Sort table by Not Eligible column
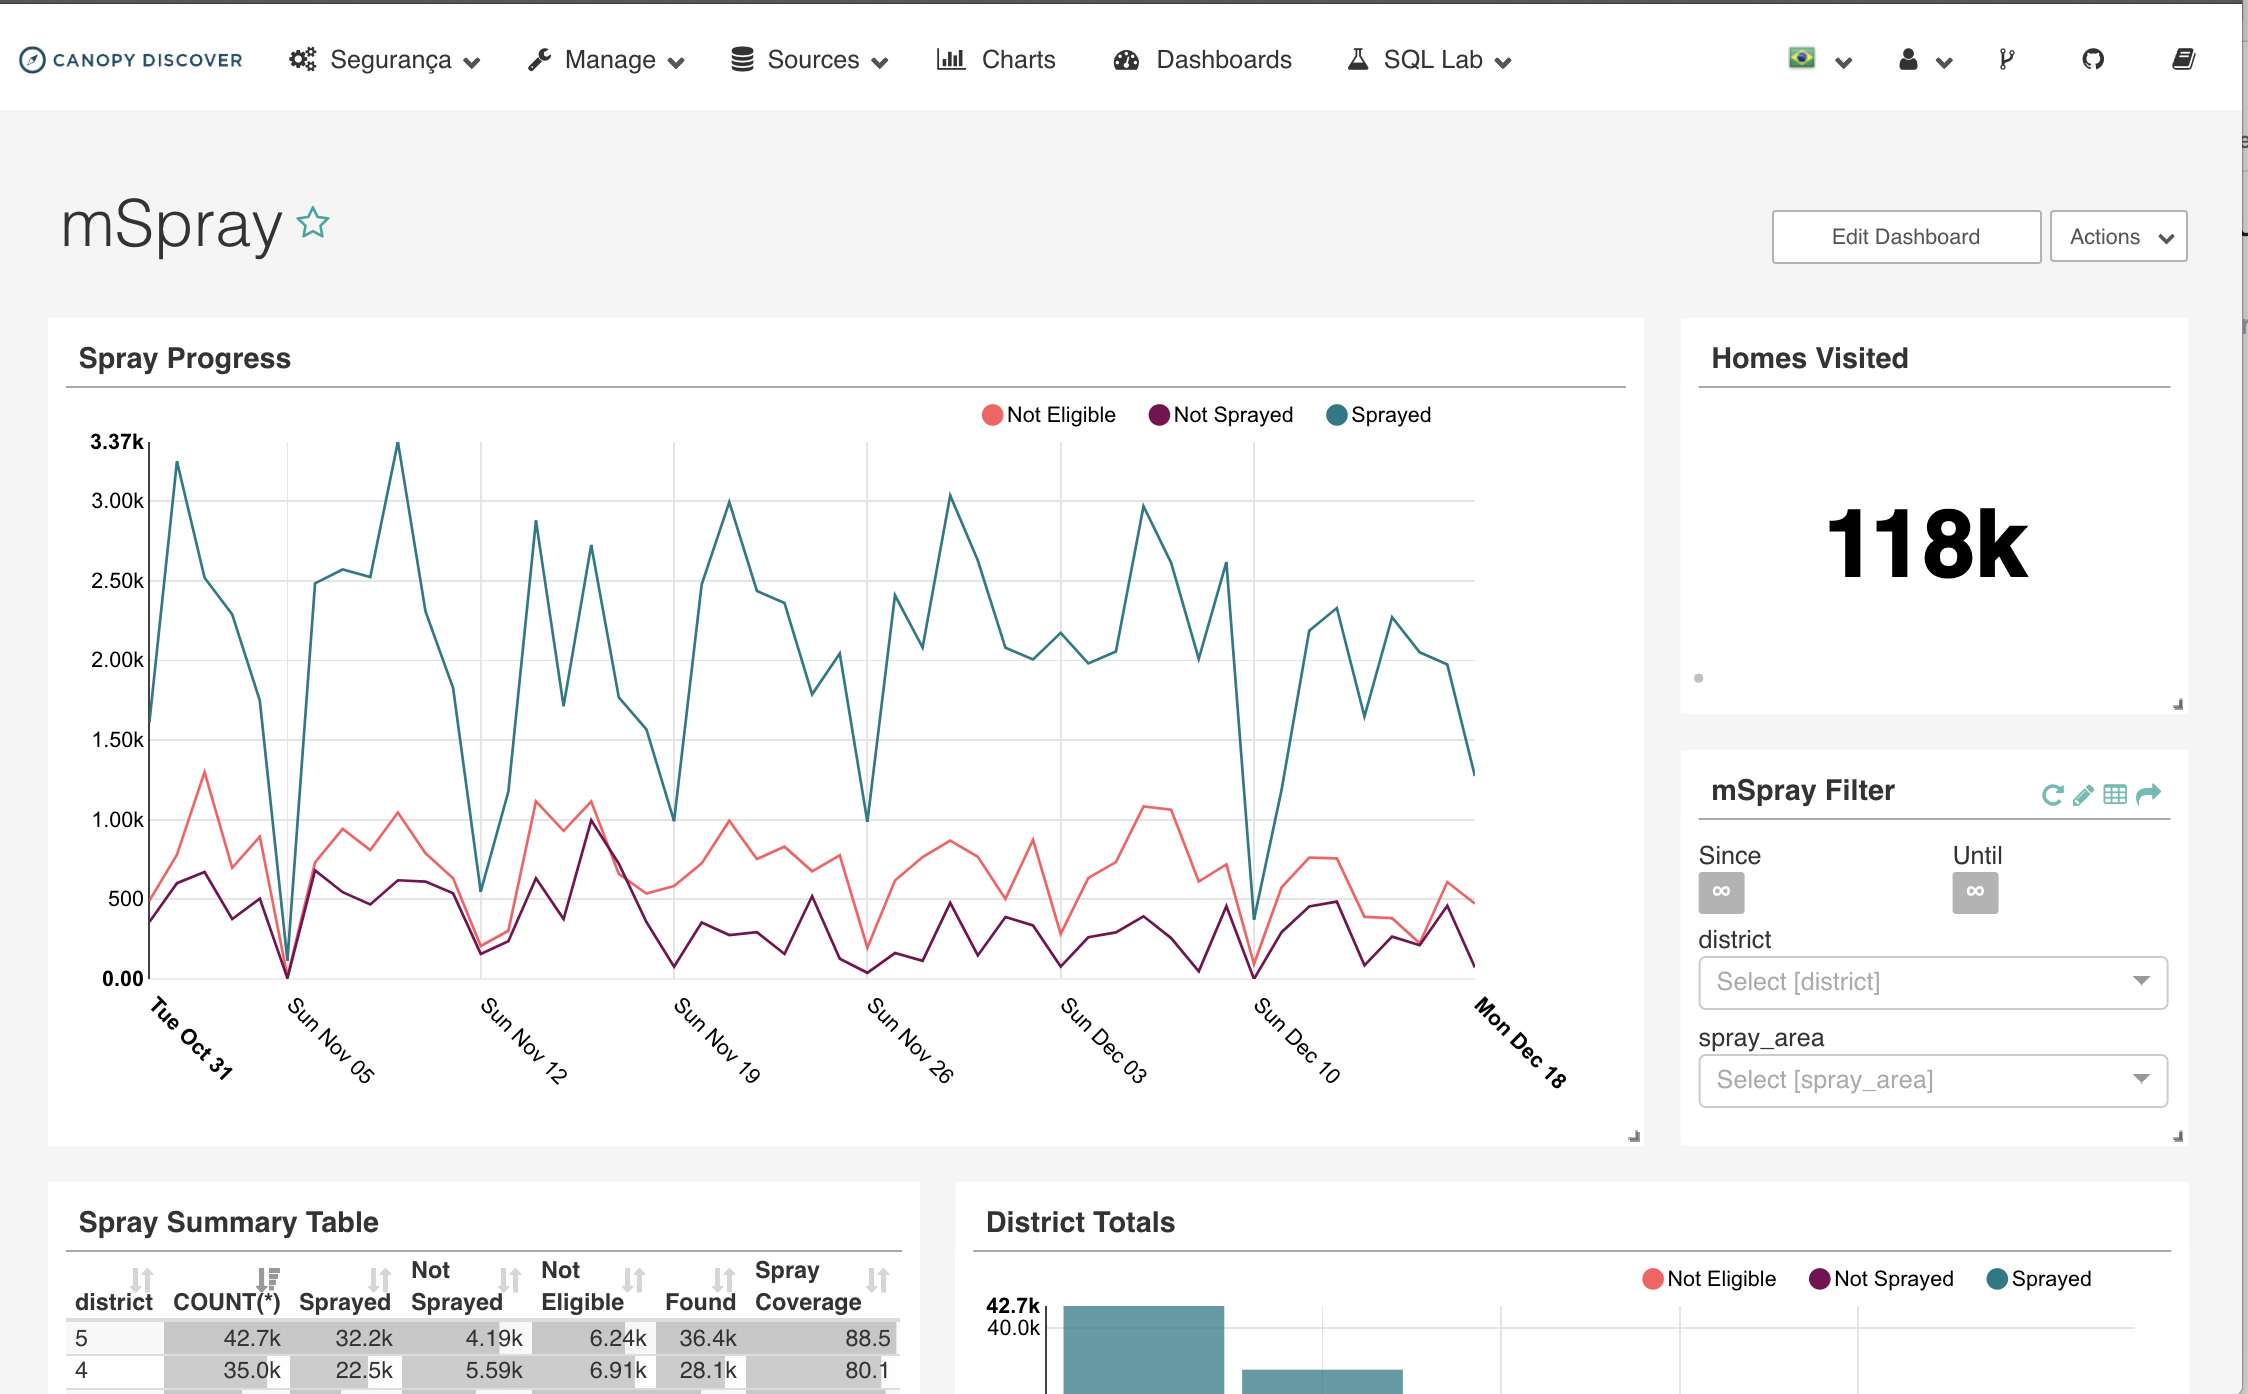Image resolution: width=2248 pixels, height=1394 pixels. click(x=633, y=1281)
